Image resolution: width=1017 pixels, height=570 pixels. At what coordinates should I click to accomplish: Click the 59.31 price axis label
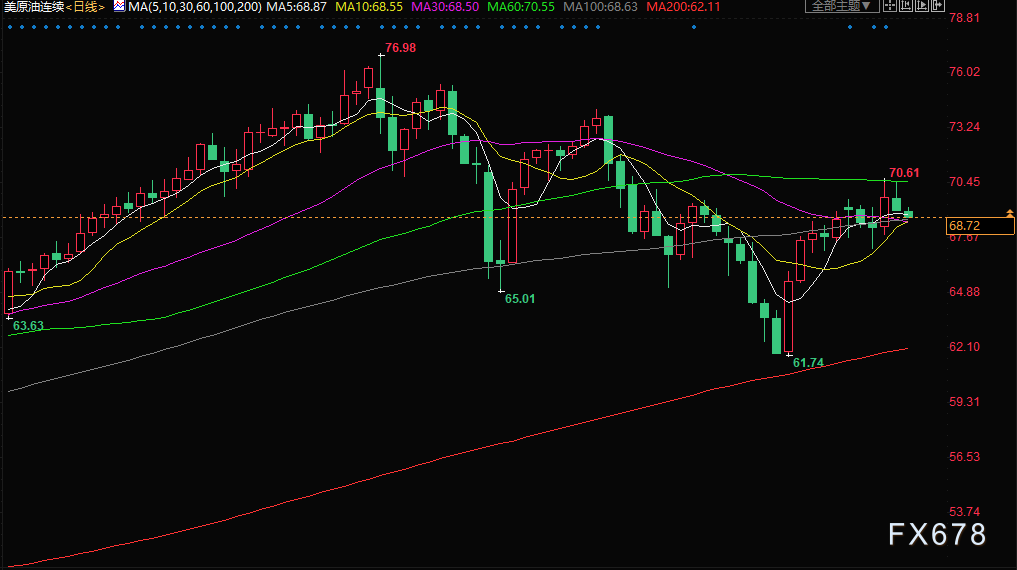click(964, 402)
